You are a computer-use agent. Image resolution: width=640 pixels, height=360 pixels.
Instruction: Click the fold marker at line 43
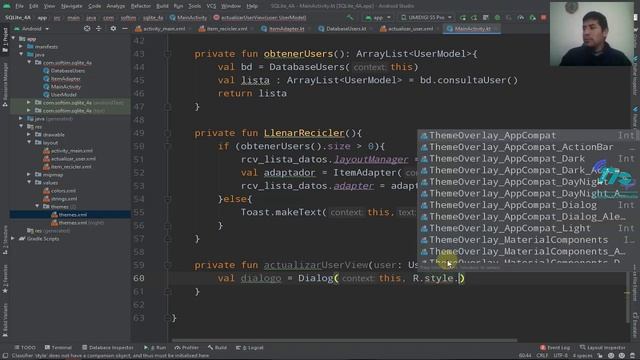coord(167,54)
